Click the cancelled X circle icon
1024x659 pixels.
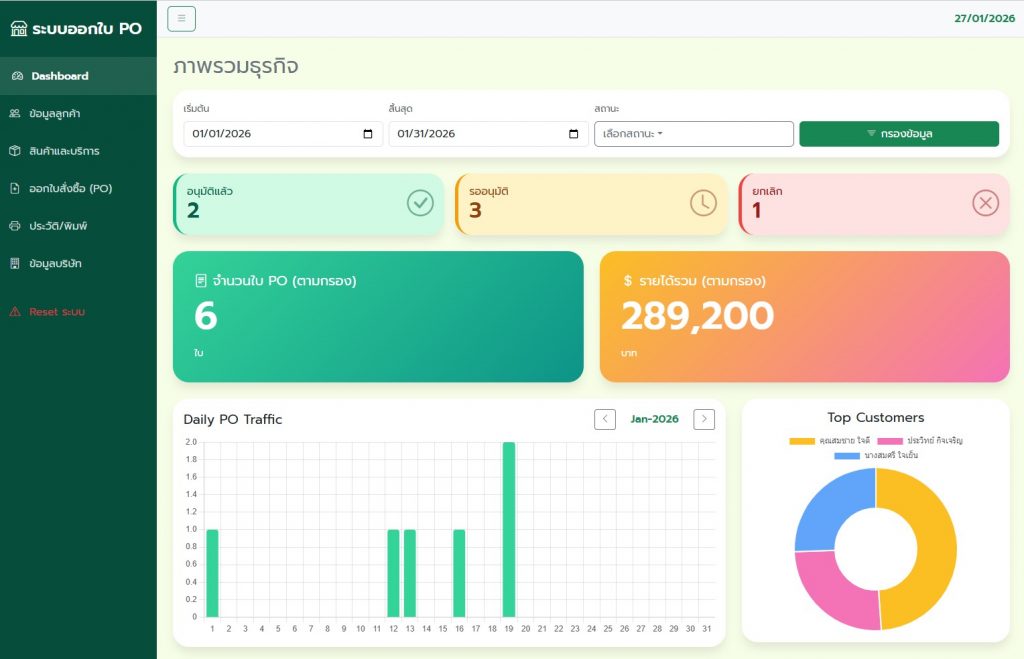point(985,203)
